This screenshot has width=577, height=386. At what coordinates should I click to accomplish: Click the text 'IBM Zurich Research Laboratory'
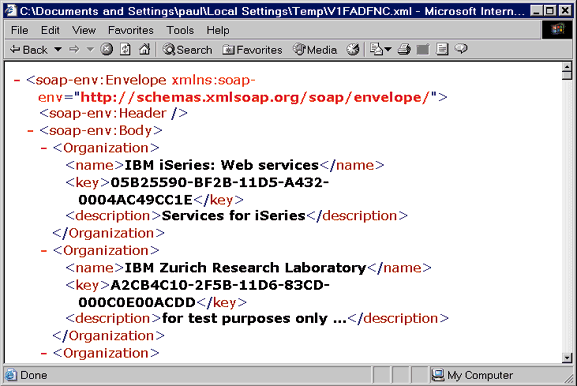[245, 268]
